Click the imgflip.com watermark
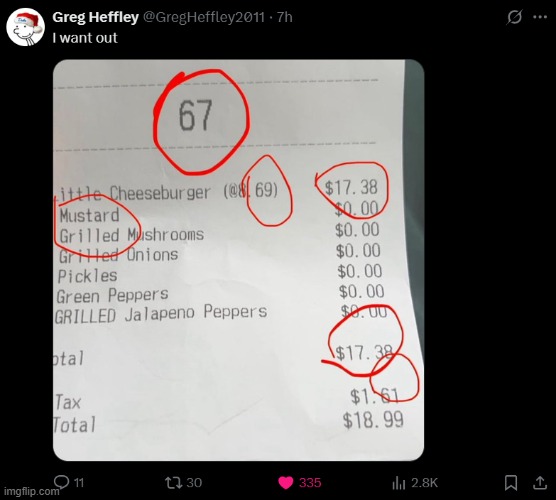556x500 pixels. click(x=30, y=491)
